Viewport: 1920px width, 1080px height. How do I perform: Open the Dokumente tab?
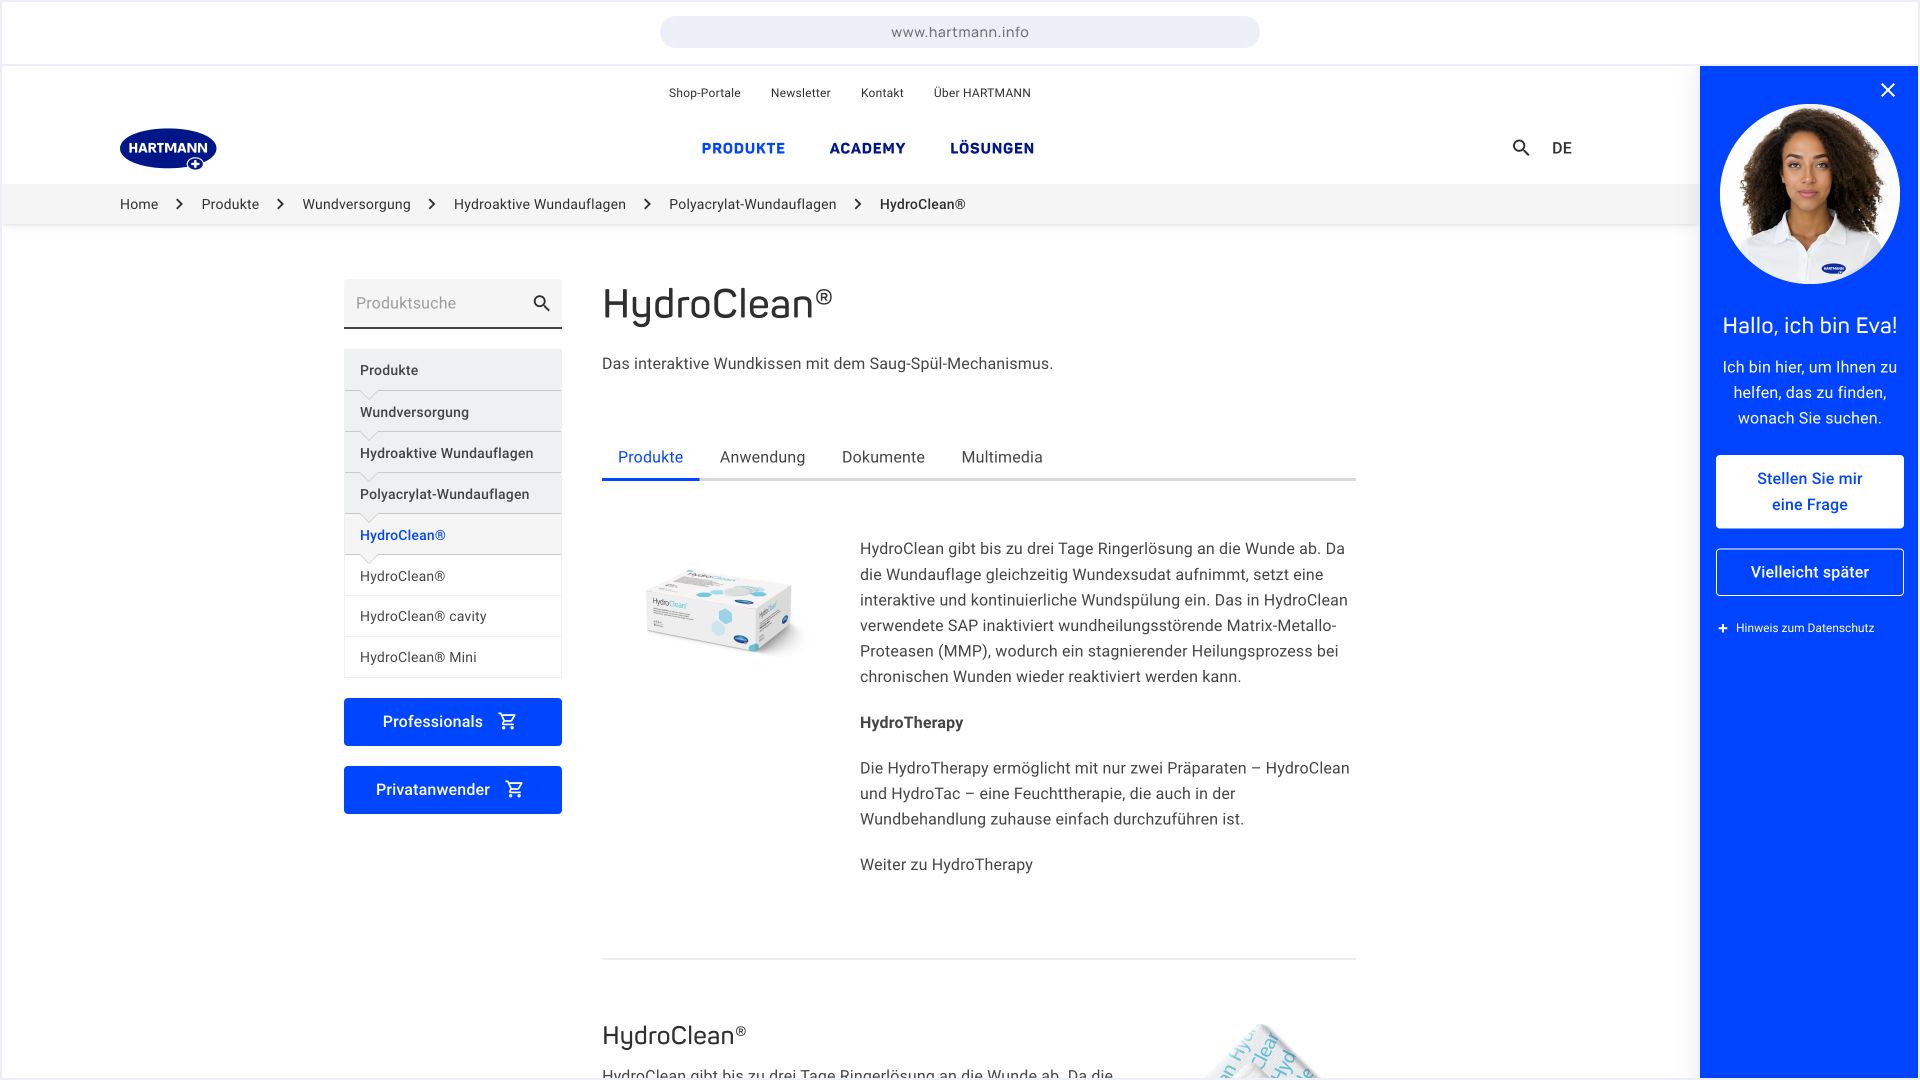[x=883, y=457]
